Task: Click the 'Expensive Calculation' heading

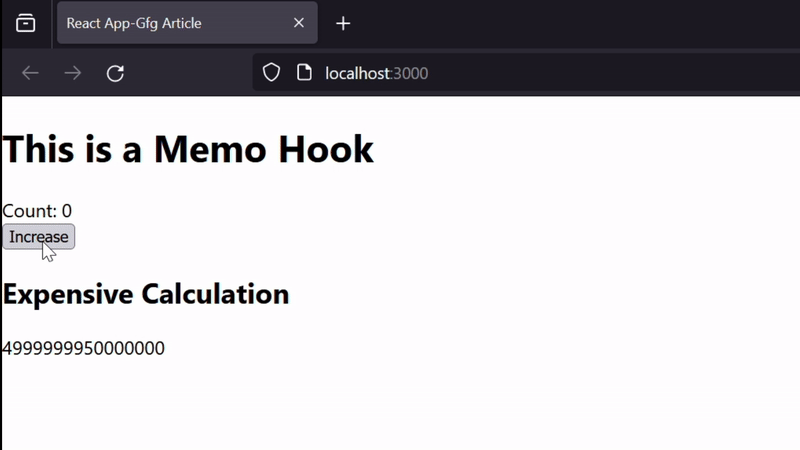Action: (146, 294)
